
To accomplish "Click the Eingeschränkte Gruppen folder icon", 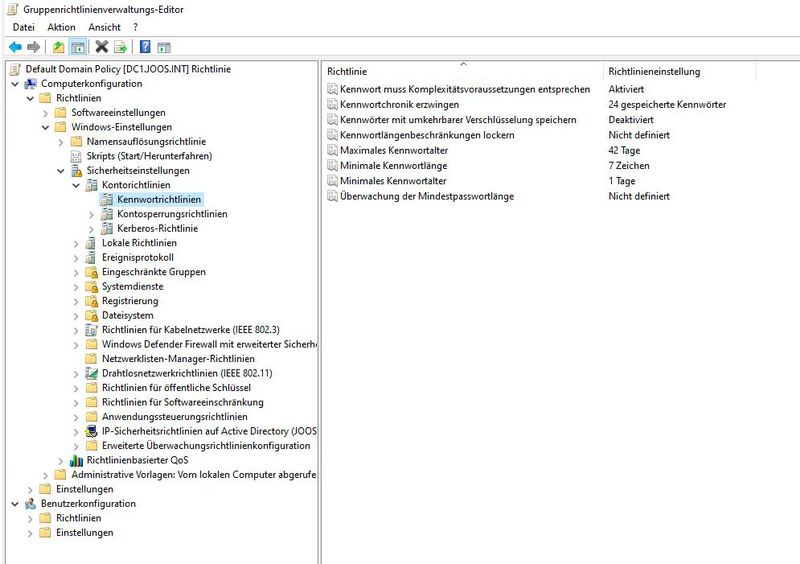I will pyautogui.click(x=91, y=272).
